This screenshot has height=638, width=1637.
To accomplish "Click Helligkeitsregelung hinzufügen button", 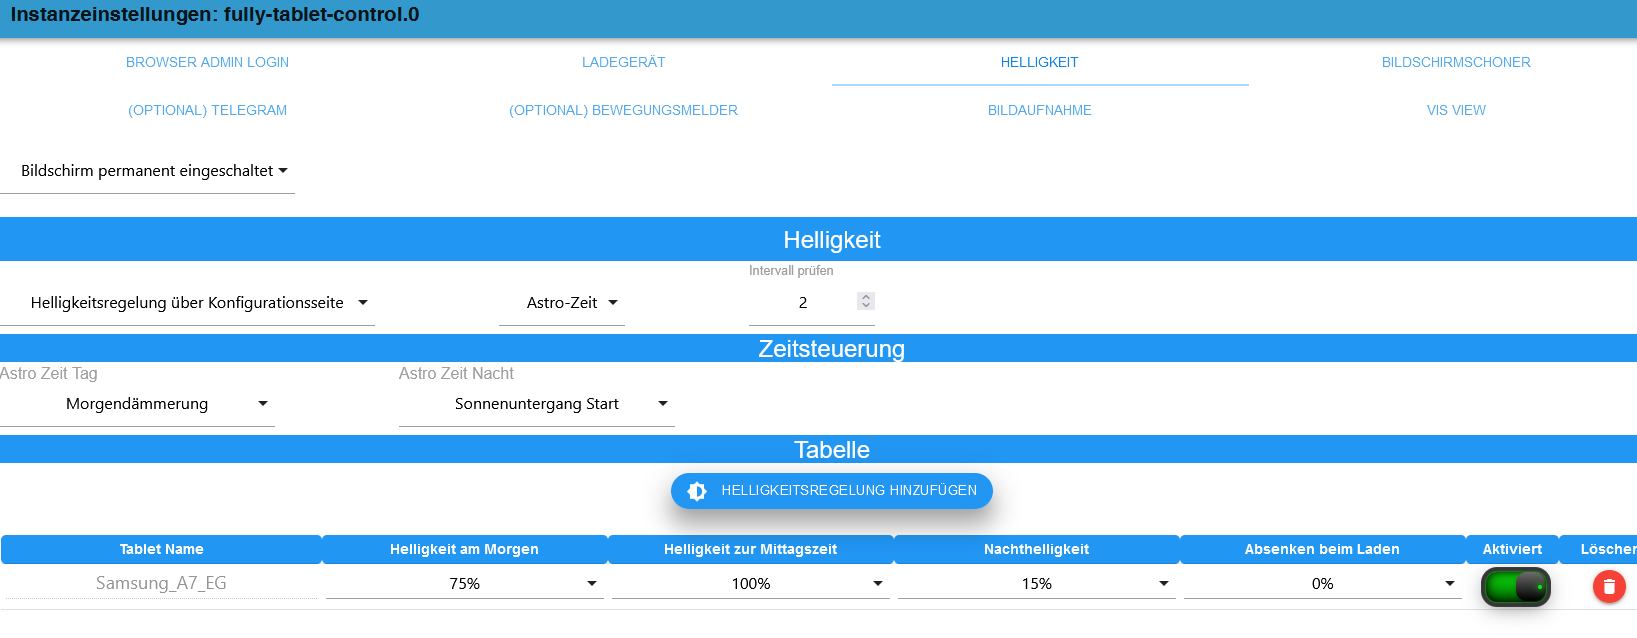I will (x=832, y=491).
